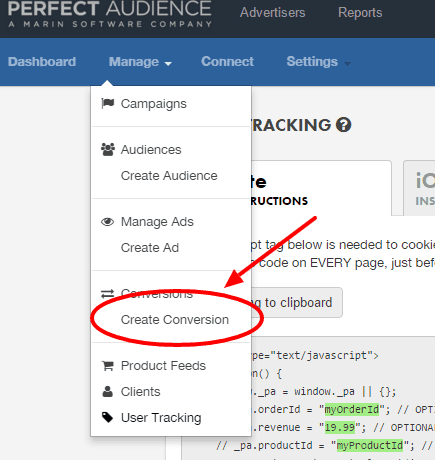The height and width of the screenshot is (460, 435).
Task: Open Audiences from the menu
Action: point(151,150)
